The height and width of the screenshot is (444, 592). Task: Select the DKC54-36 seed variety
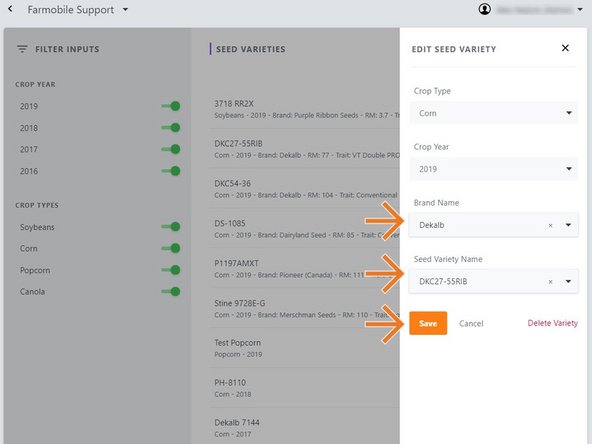(304, 189)
